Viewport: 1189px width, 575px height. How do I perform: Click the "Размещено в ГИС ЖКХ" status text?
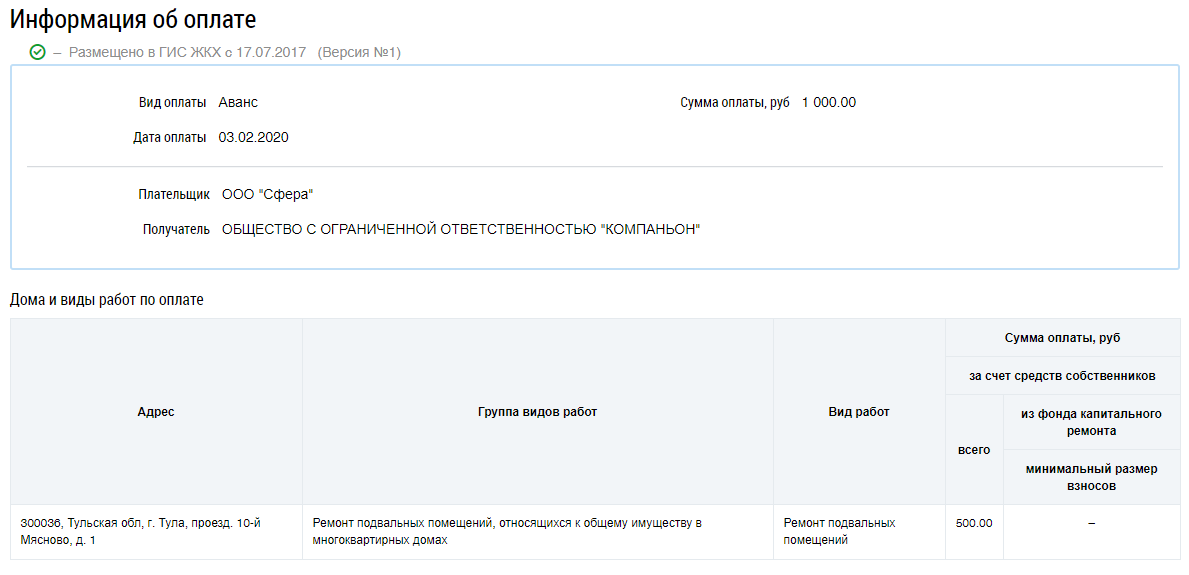tap(188, 52)
